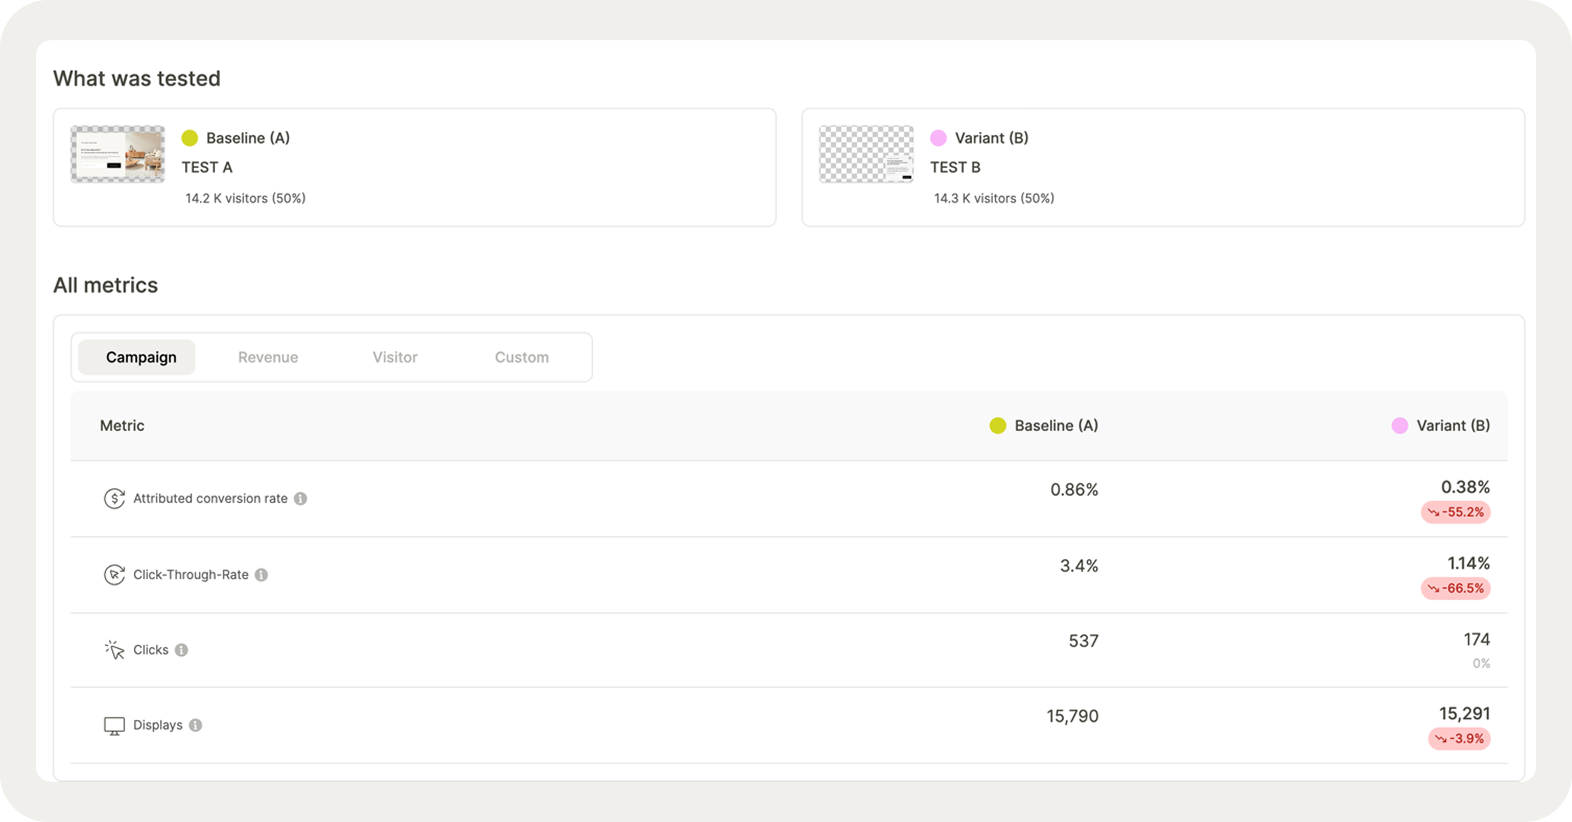1572x822 pixels.
Task: Click the Clicks pointer icon
Action: [x=114, y=650]
